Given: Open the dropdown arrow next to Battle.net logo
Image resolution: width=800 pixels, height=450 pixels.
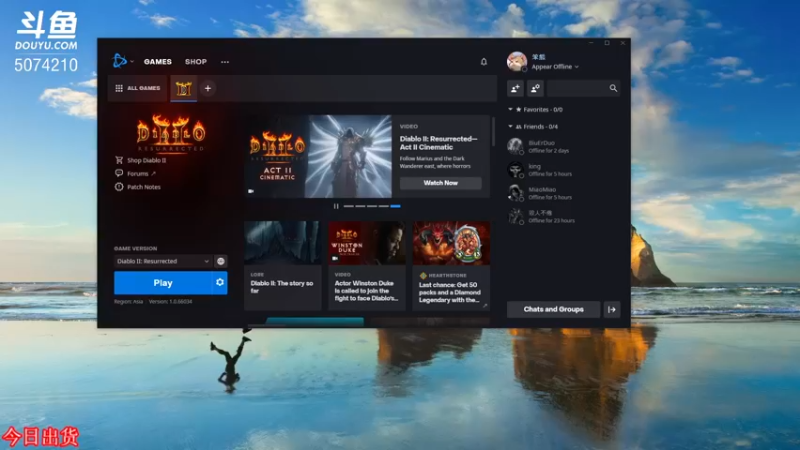Looking at the screenshot, I should point(132,62).
